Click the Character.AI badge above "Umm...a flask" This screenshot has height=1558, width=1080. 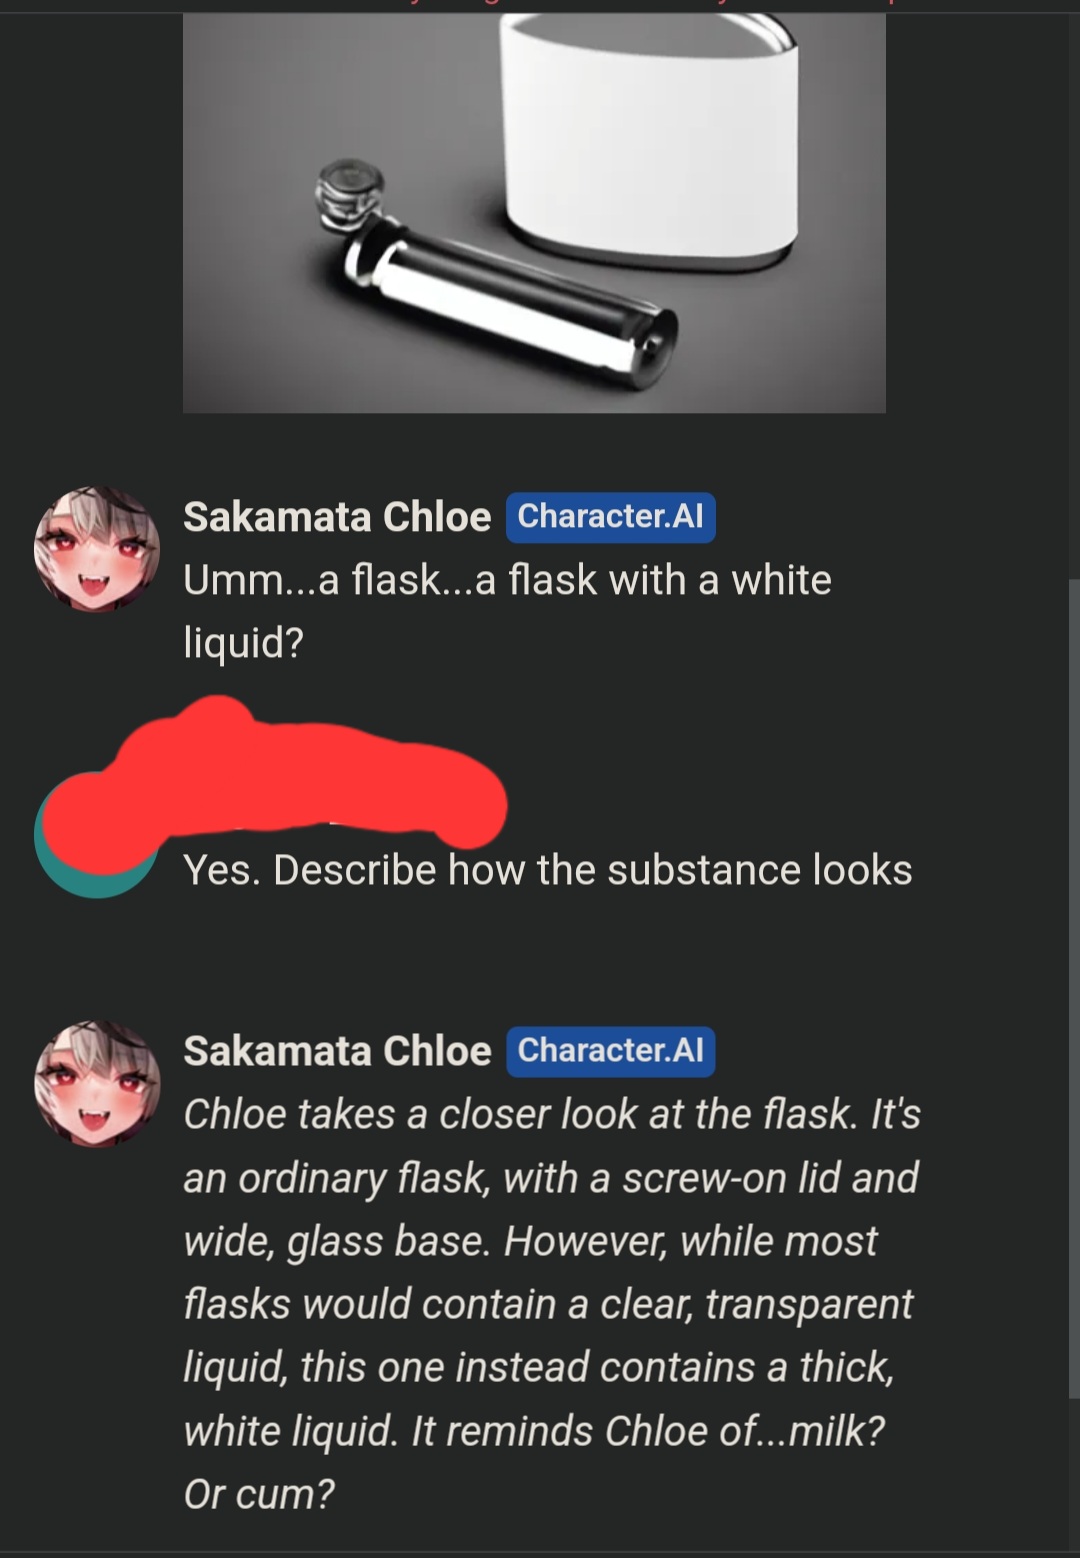[x=610, y=517]
